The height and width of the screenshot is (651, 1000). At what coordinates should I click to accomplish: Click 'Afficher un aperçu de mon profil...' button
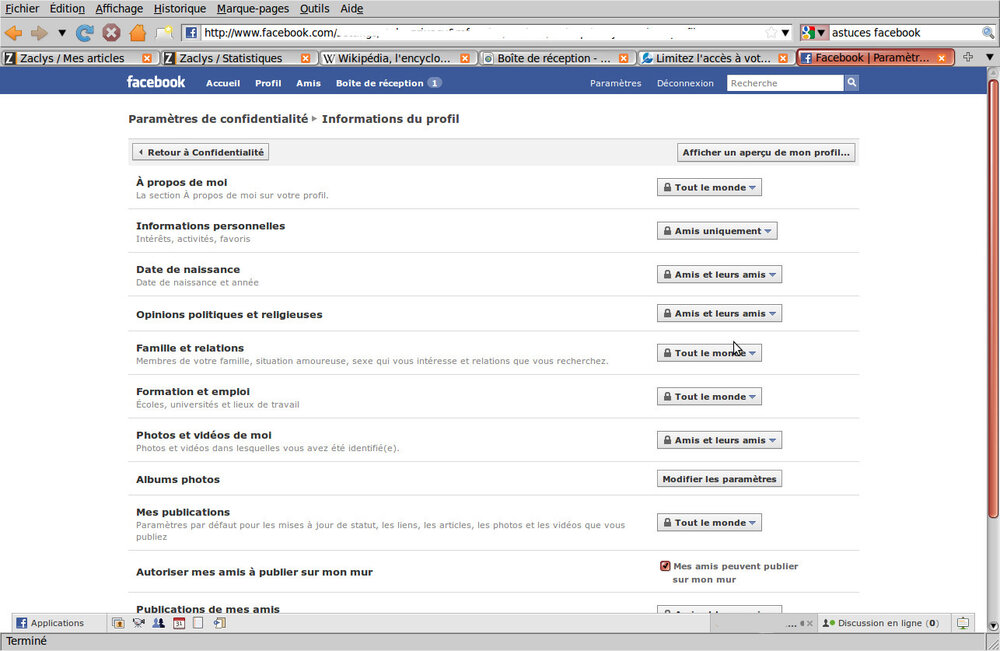tap(766, 152)
